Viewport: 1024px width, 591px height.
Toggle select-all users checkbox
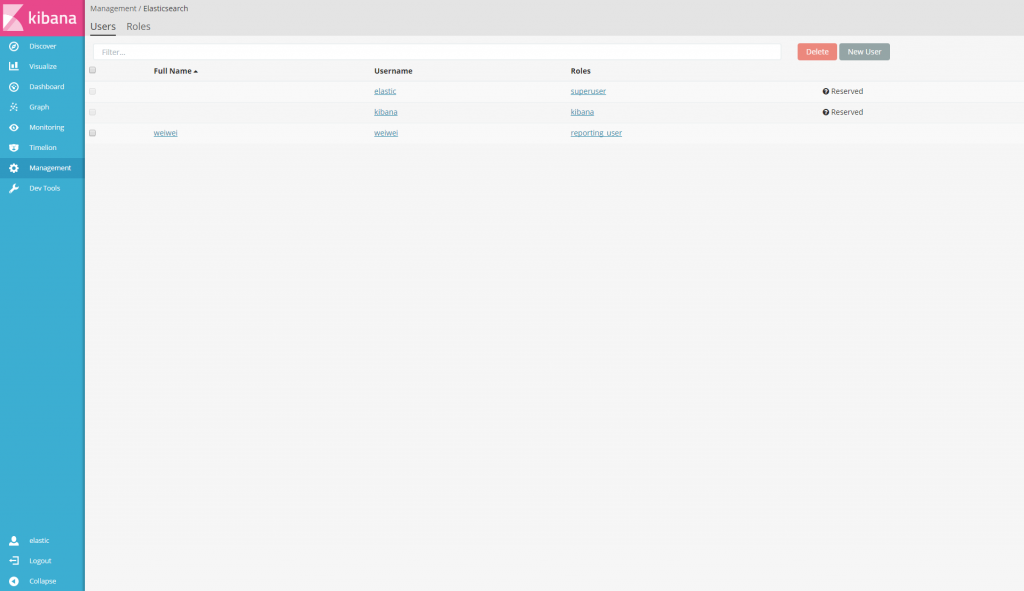pos(93,70)
